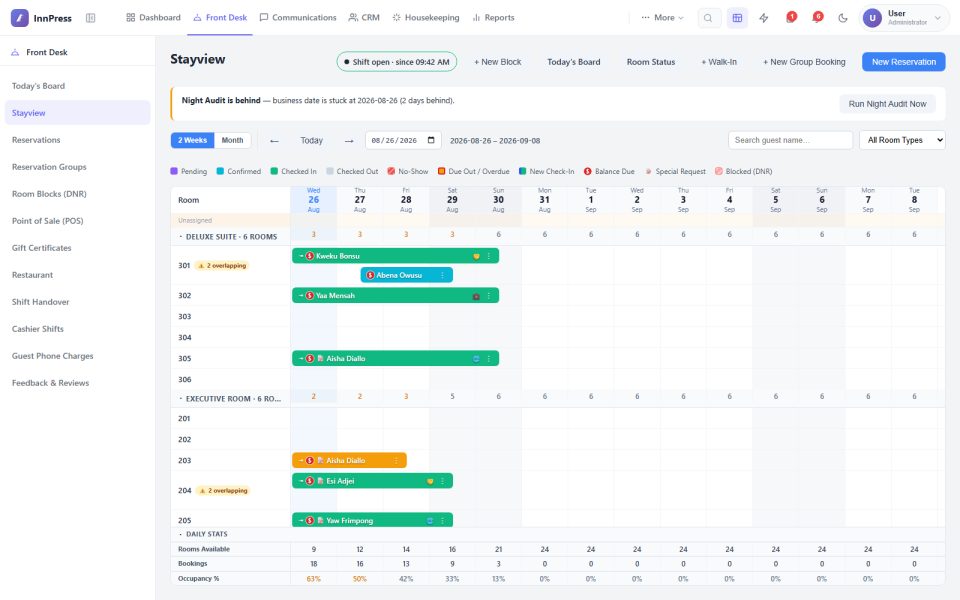Open the All Room Types dropdown

[x=902, y=140]
